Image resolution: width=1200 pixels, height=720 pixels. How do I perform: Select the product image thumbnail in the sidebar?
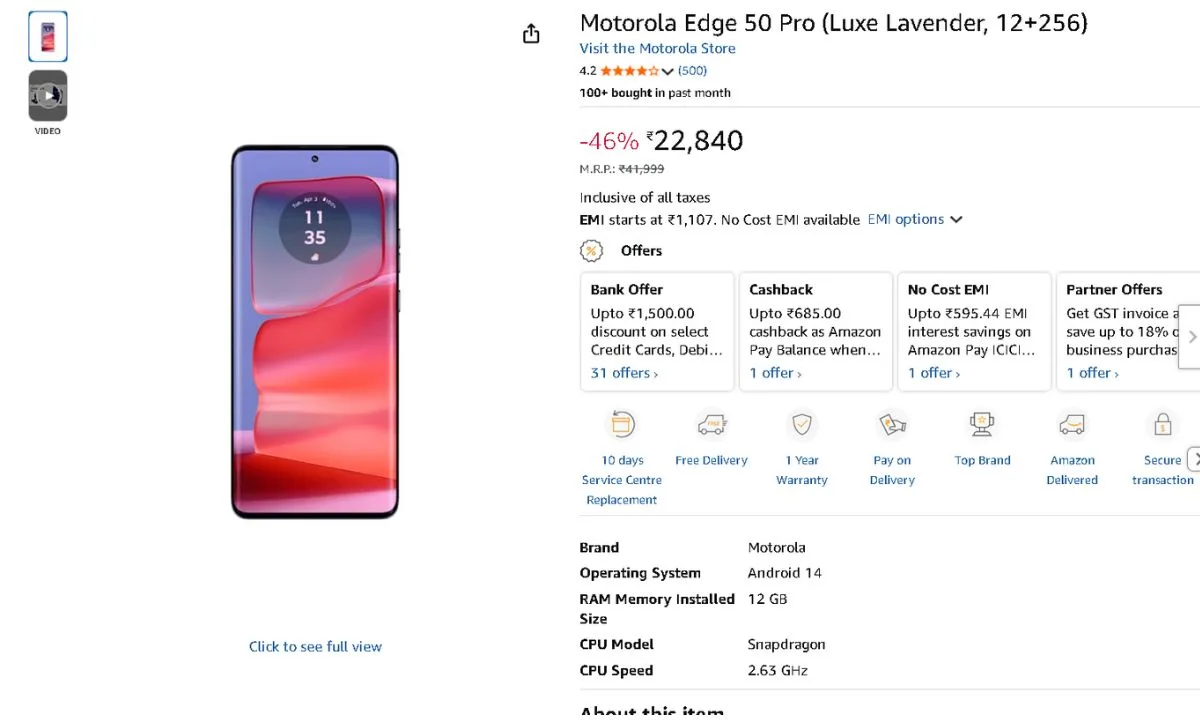47,36
